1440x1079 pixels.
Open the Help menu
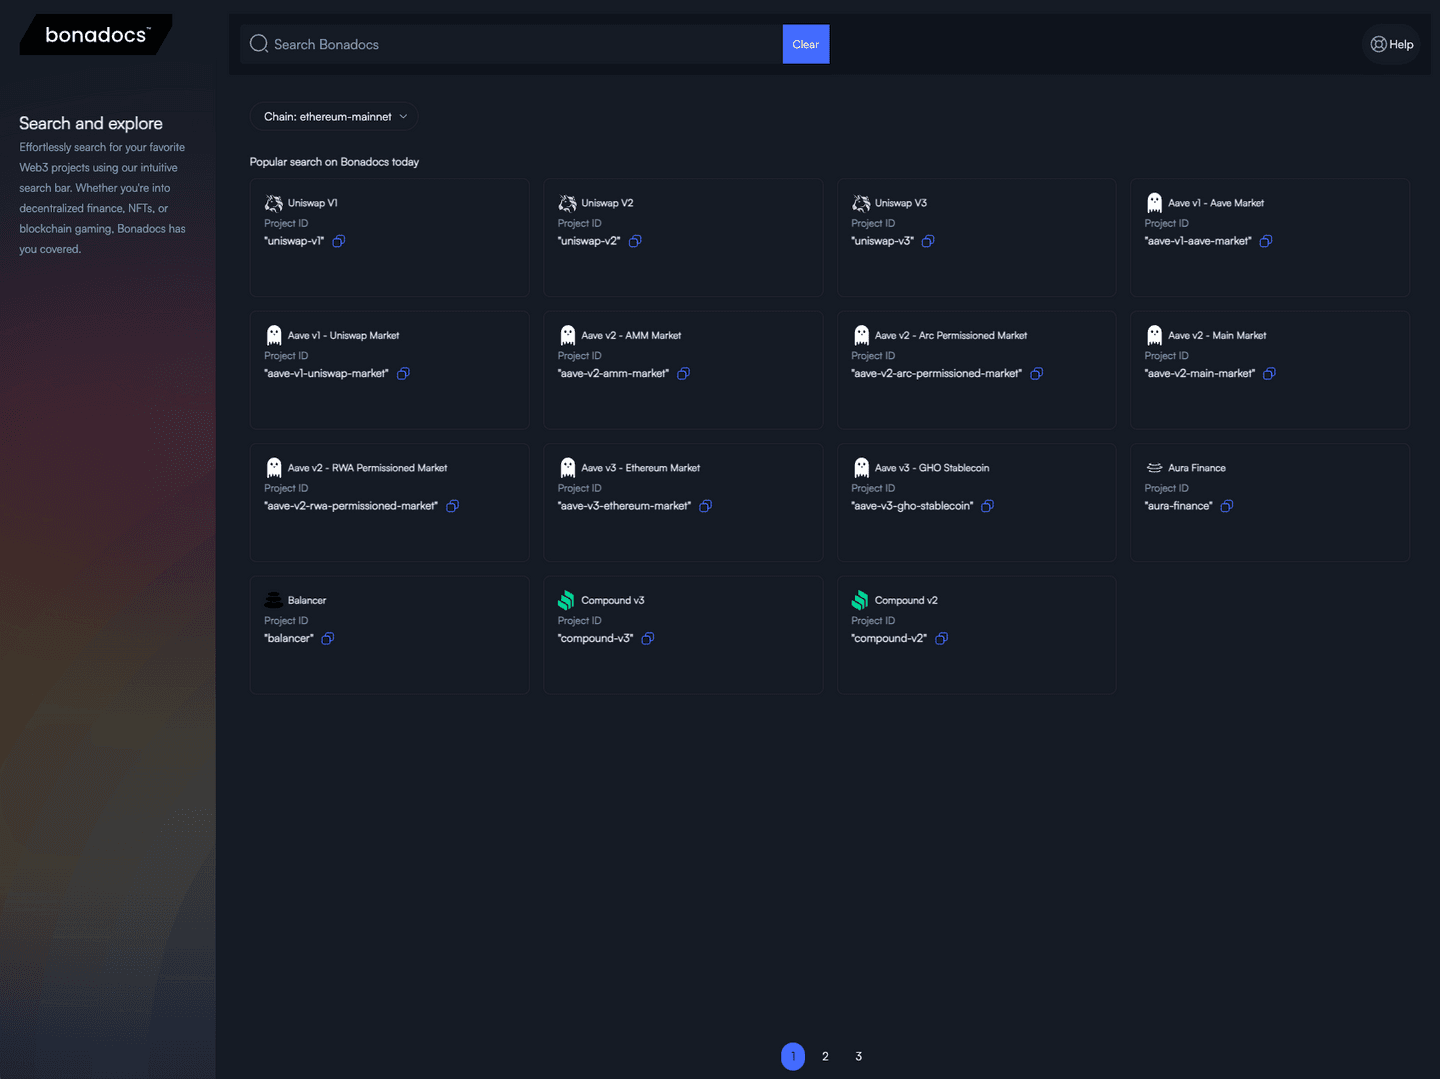[1391, 44]
